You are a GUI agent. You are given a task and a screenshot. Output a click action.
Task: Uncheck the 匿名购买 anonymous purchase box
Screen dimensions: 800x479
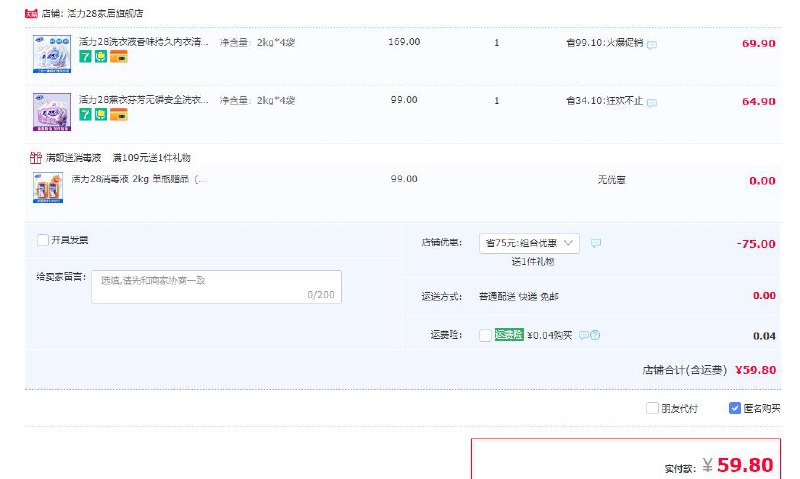tap(735, 408)
